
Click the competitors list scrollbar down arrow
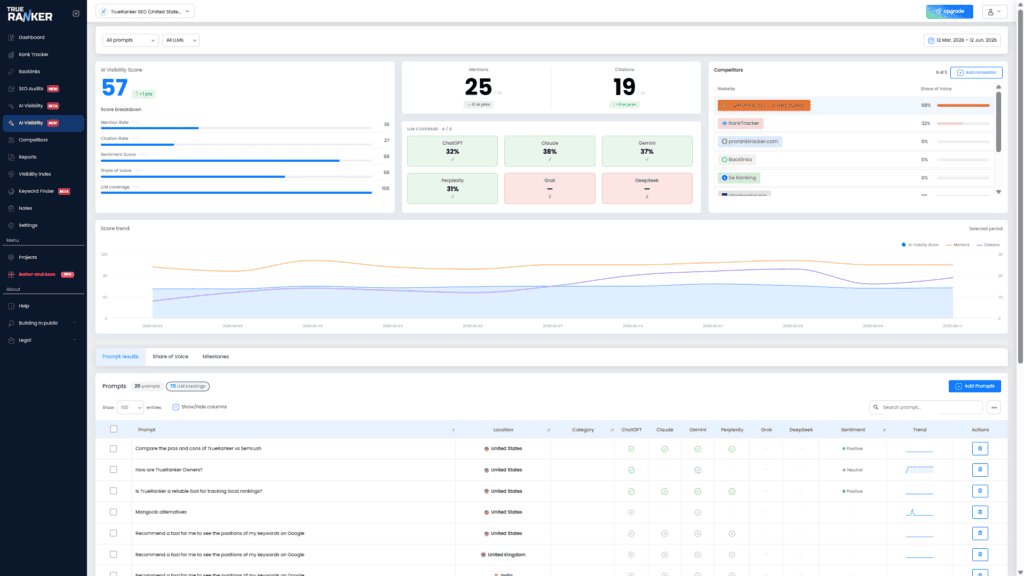click(998, 192)
